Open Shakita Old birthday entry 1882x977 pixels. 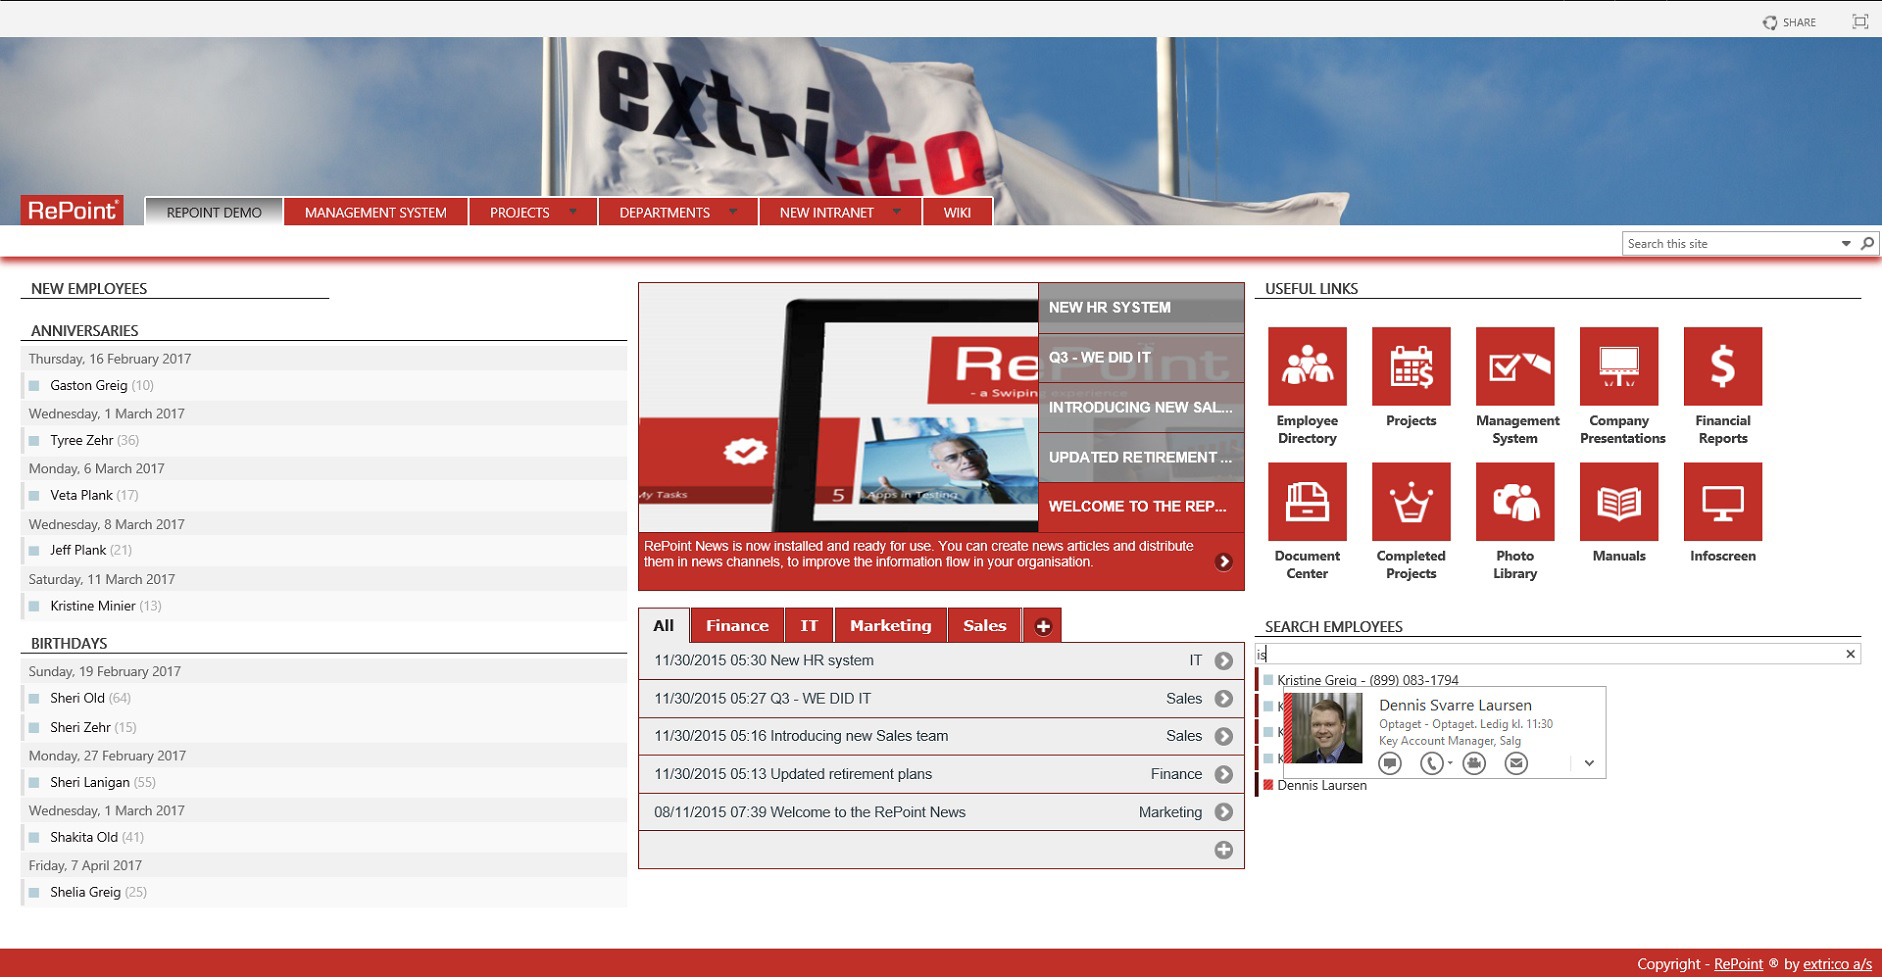[x=97, y=837]
